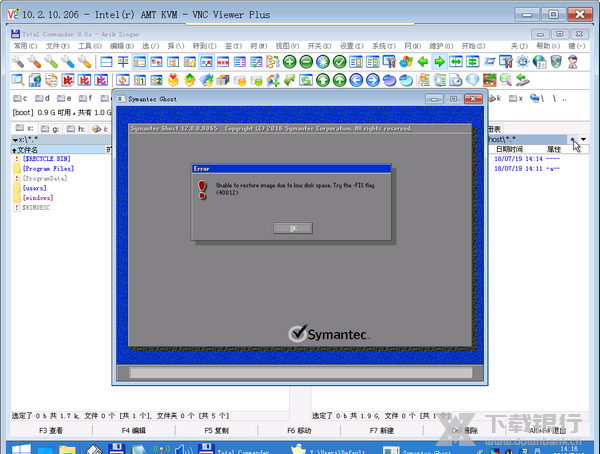600x454 pixels.
Task: Click the orange-handled wrench icon
Action: [x=34, y=62]
